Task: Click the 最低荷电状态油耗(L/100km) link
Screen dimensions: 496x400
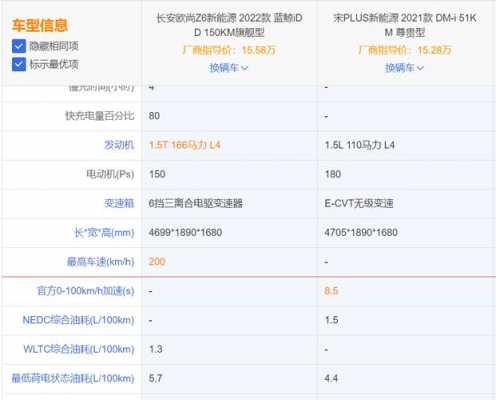Action: (73, 378)
